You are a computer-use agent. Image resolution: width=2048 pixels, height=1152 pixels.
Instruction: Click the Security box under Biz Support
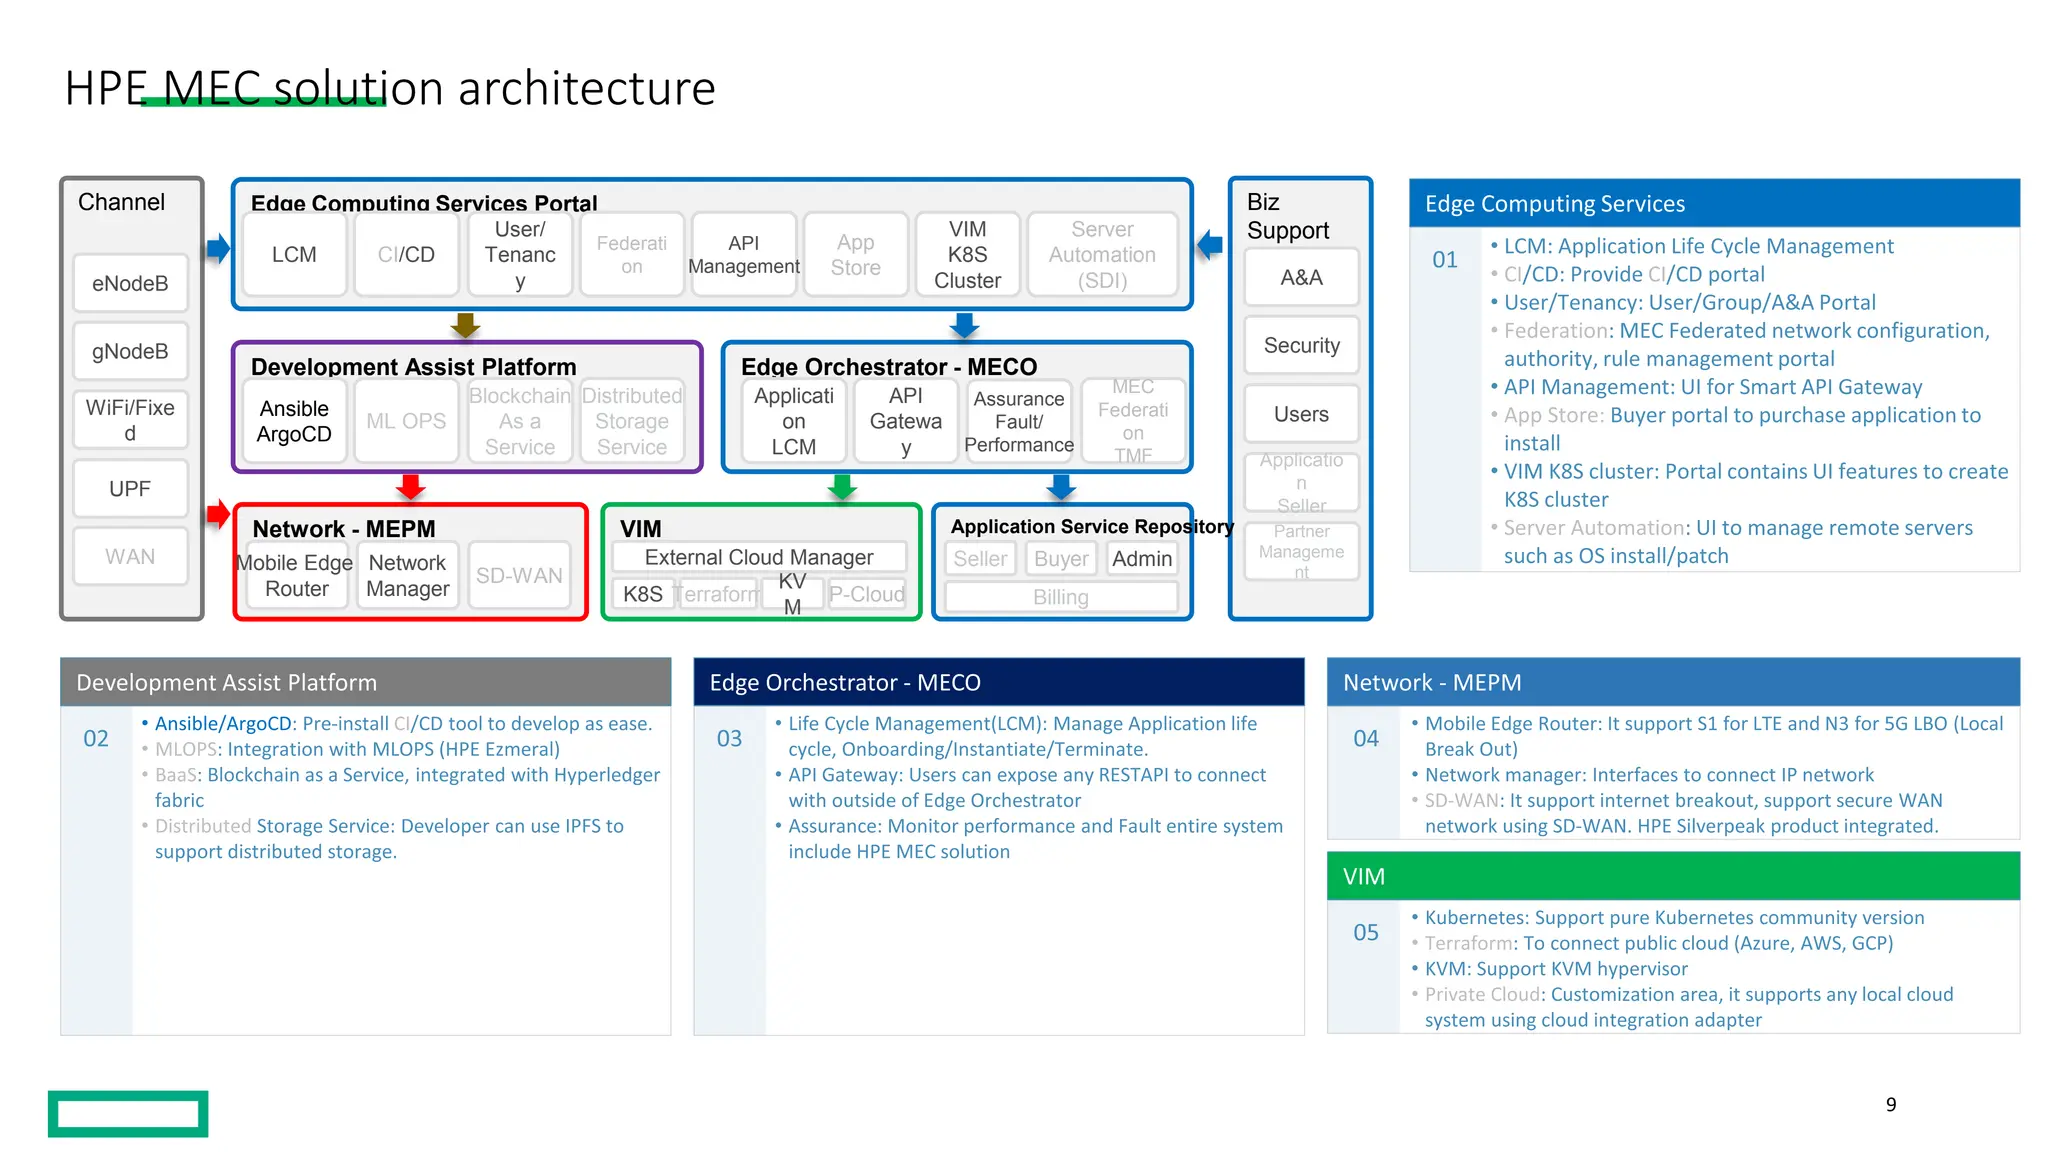click(1301, 345)
